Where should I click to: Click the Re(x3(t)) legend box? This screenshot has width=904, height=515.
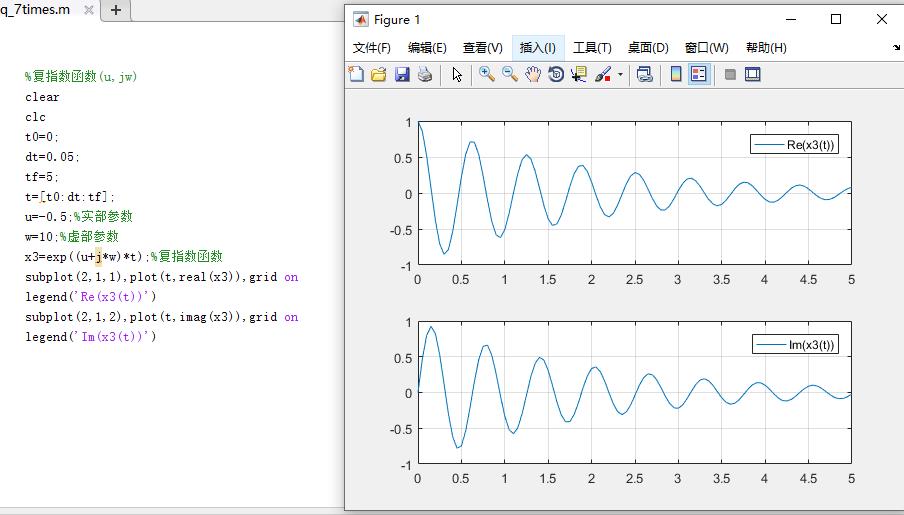(x=794, y=145)
